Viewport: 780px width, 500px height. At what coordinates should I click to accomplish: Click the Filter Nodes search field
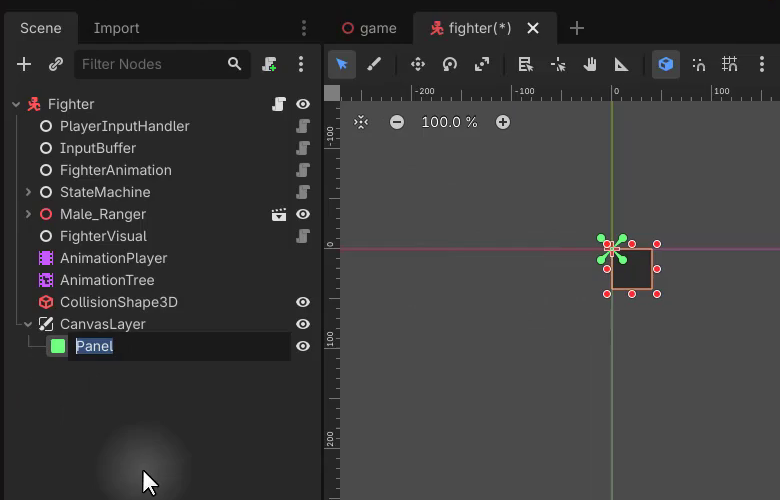(x=162, y=64)
